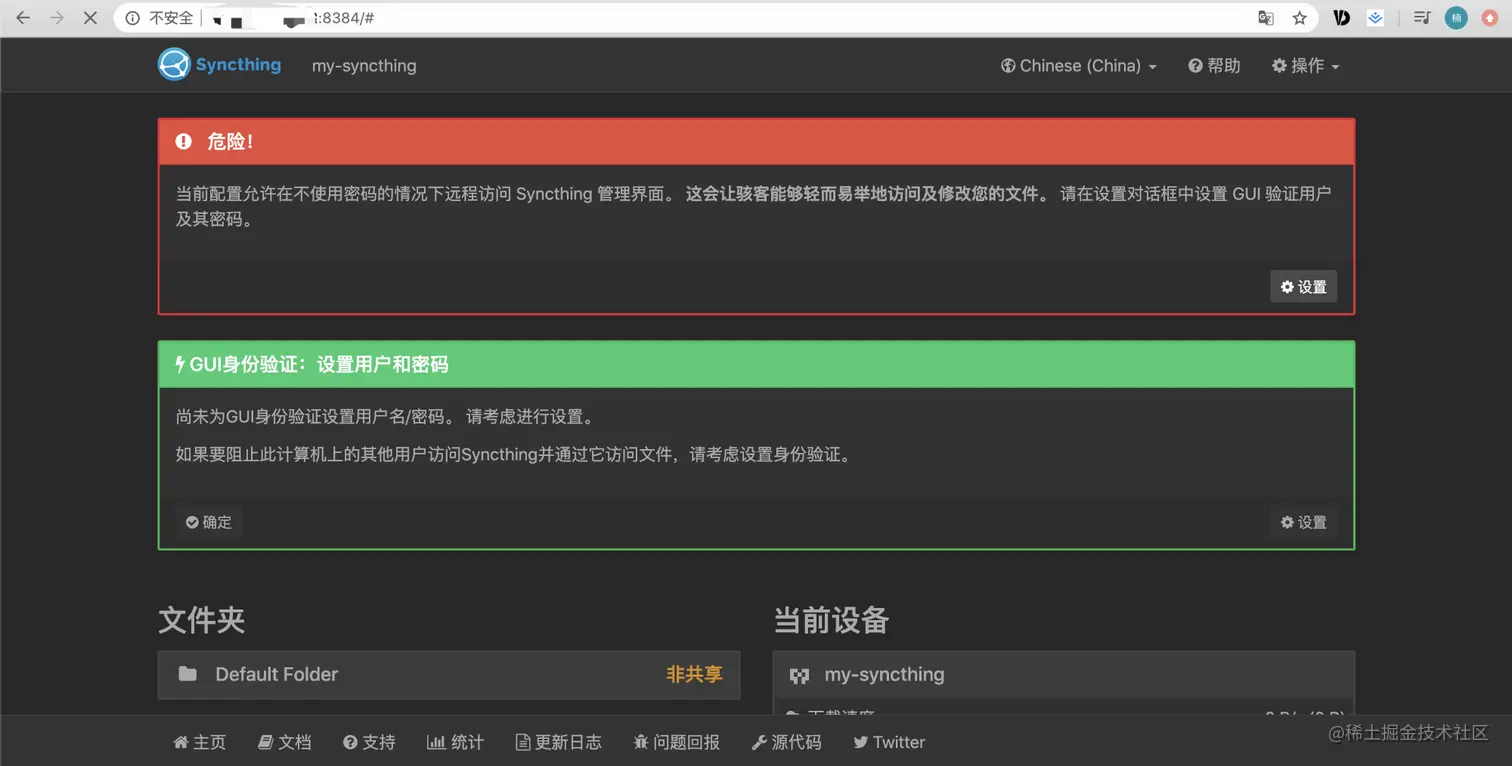Click the blue extension icon in toolbar

[x=1376, y=18]
